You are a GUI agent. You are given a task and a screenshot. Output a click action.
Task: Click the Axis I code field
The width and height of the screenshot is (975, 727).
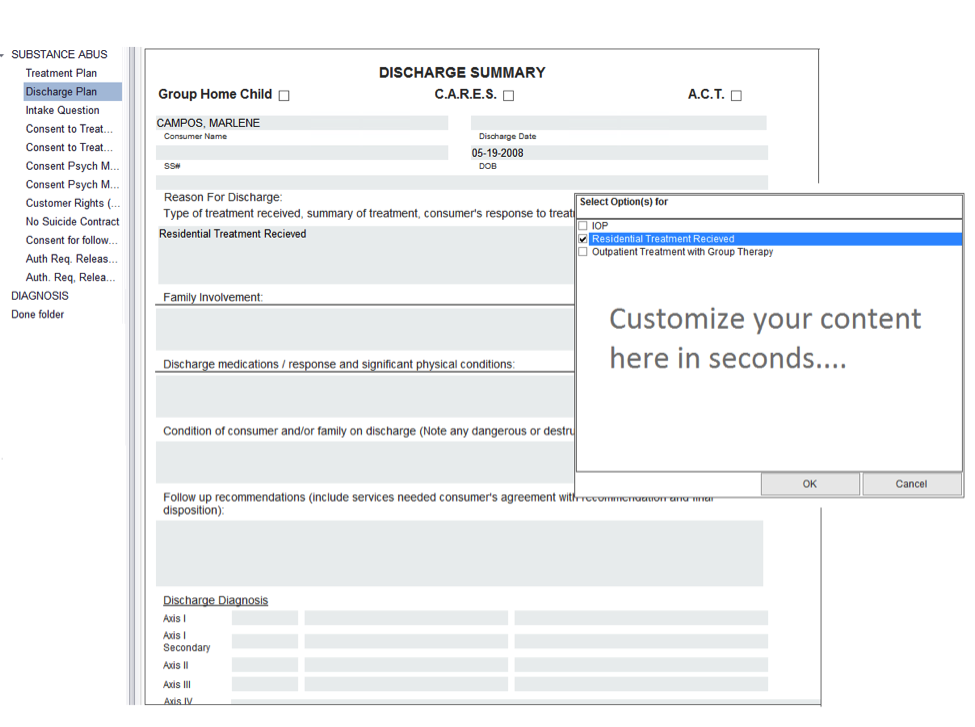[265, 618]
